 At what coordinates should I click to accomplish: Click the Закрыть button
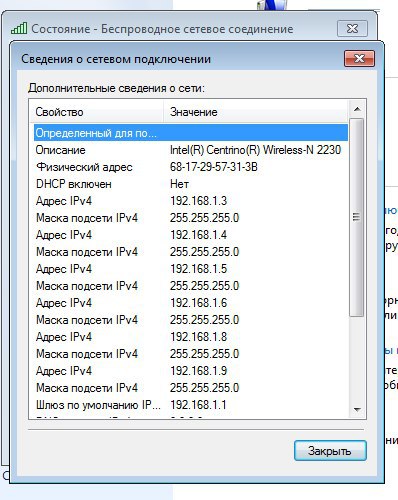point(330,451)
